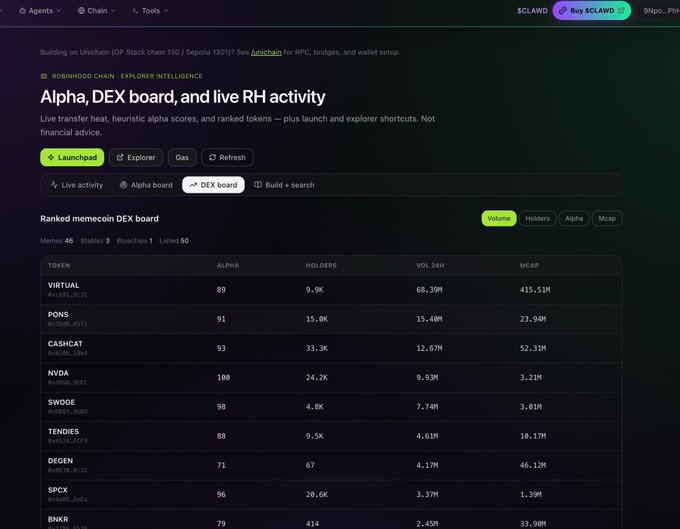Click DEGEN holders value 67
Screen dimensions: 680x529
point(310,465)
